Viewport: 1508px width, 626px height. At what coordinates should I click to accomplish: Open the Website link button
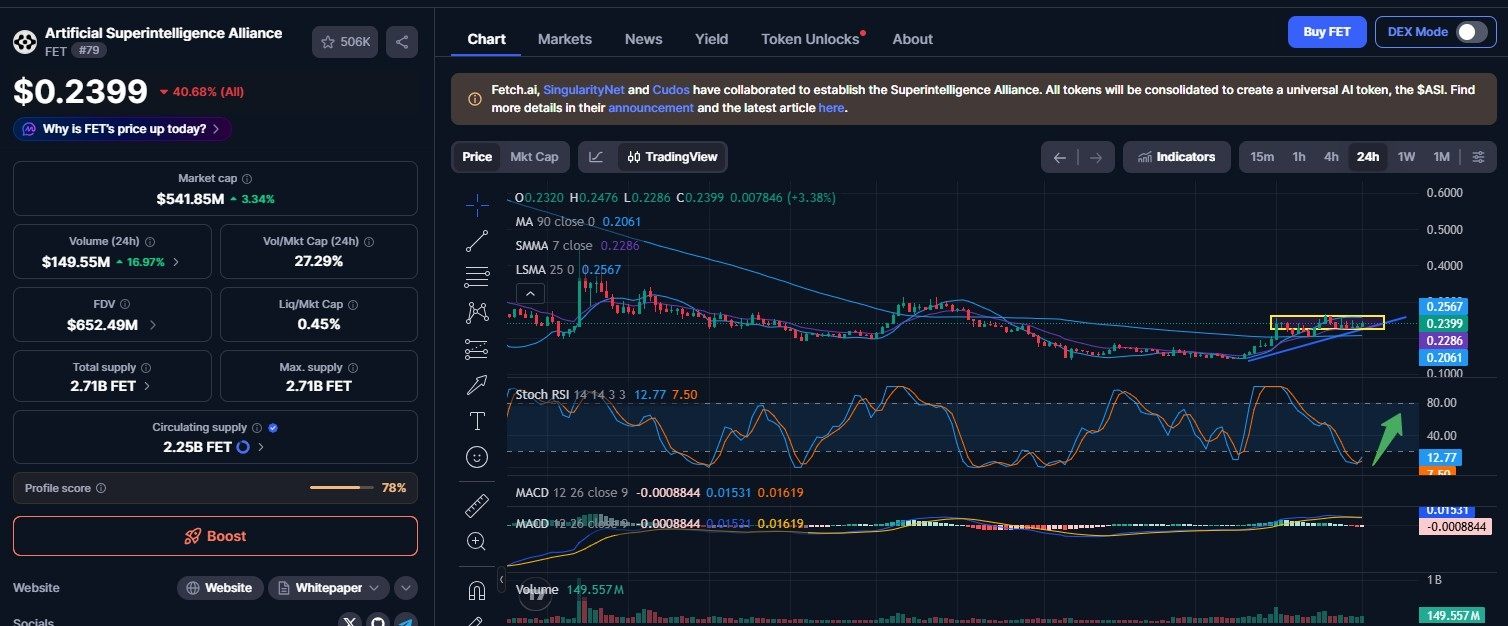click(220, 588)
